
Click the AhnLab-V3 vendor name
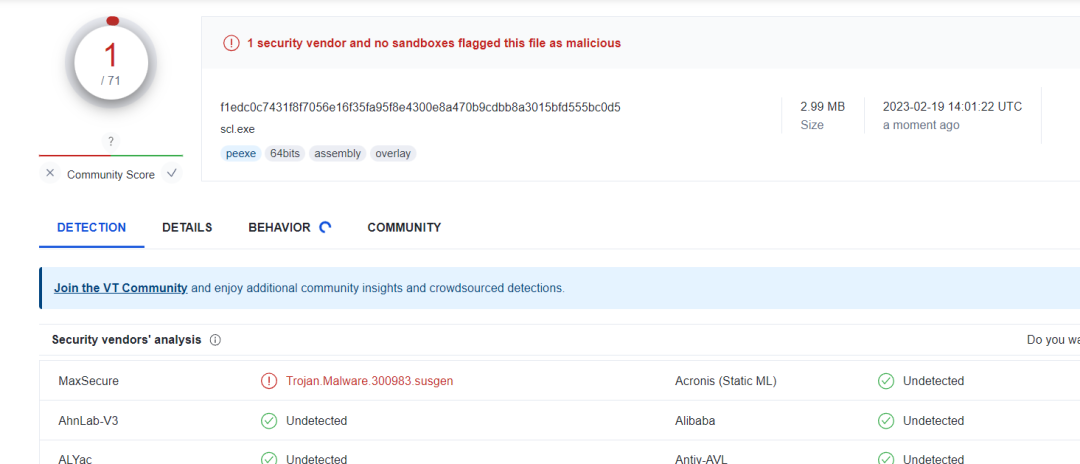[x=88, y=421]
